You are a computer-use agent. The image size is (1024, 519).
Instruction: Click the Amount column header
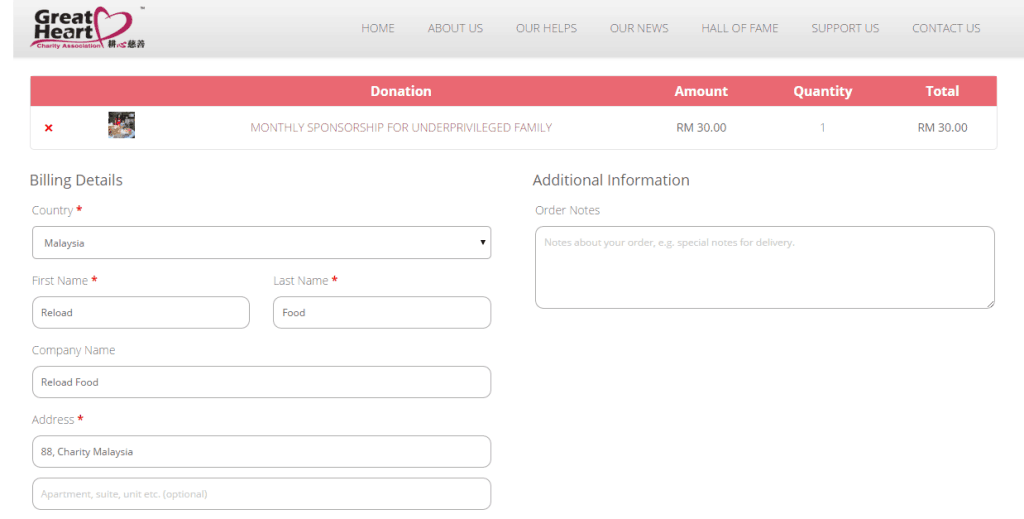[701, 91]
